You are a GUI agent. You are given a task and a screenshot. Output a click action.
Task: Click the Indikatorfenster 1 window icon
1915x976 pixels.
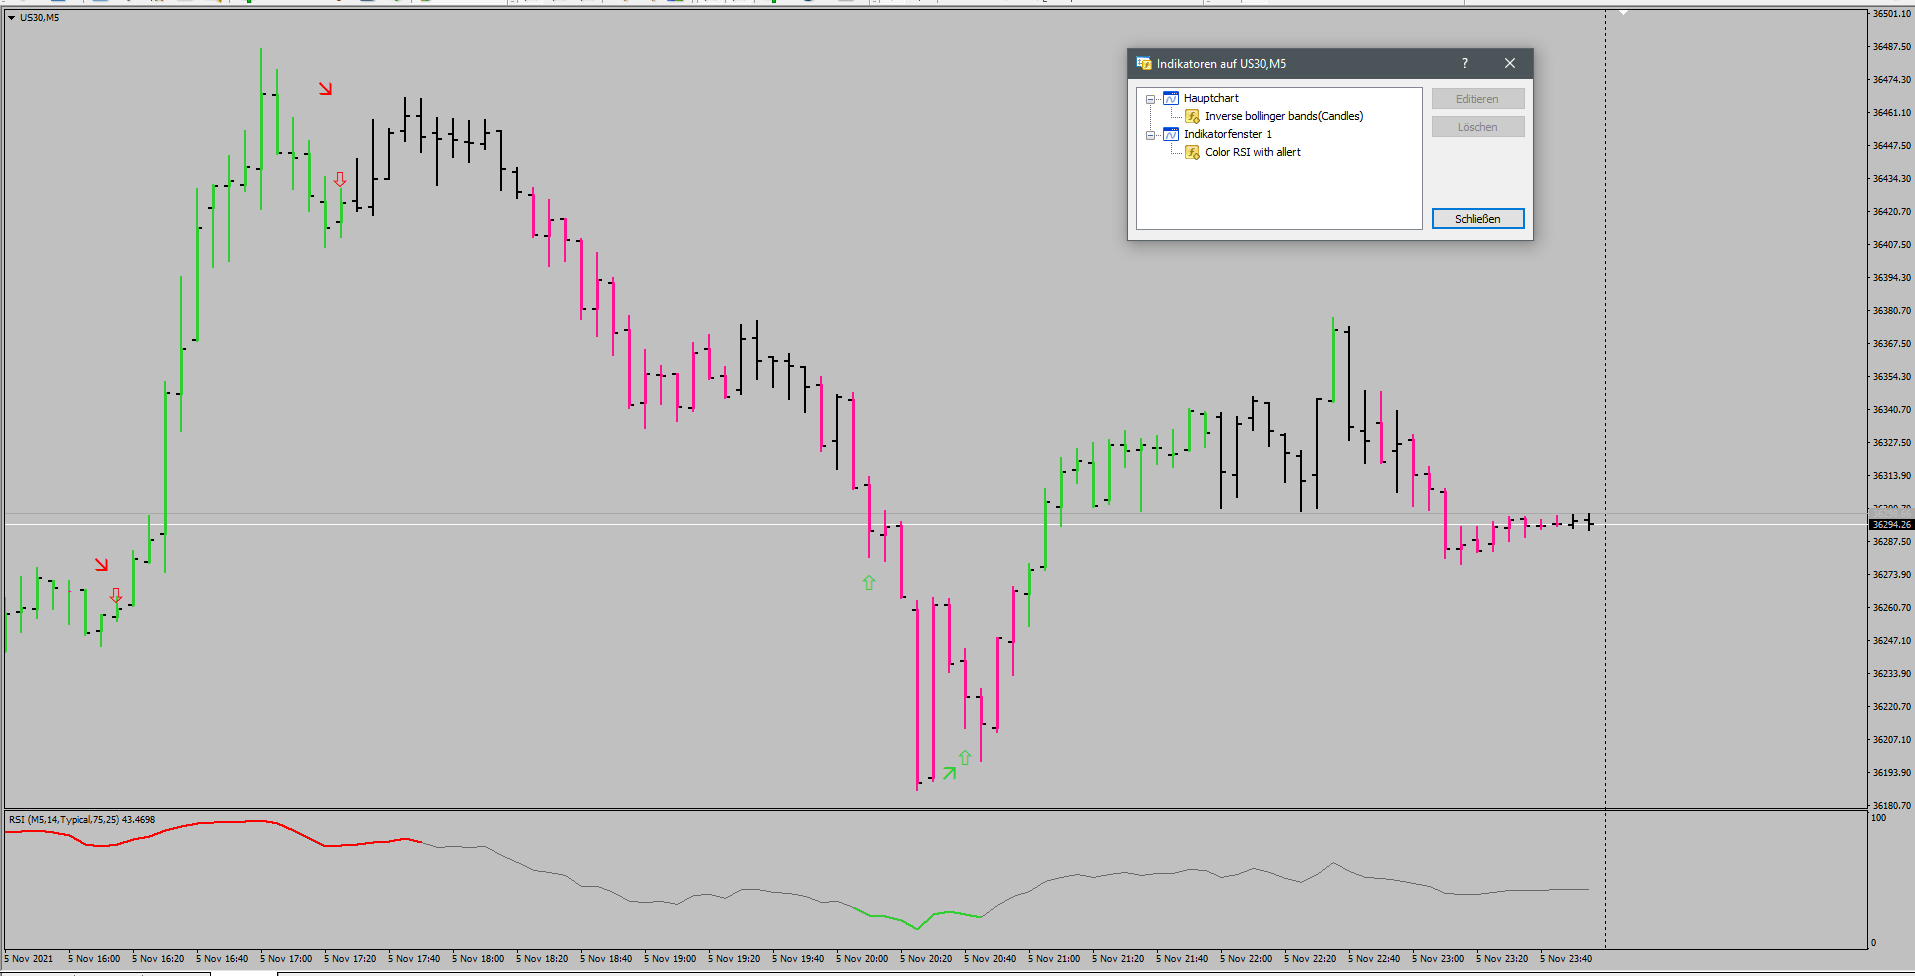[1171, 134]
